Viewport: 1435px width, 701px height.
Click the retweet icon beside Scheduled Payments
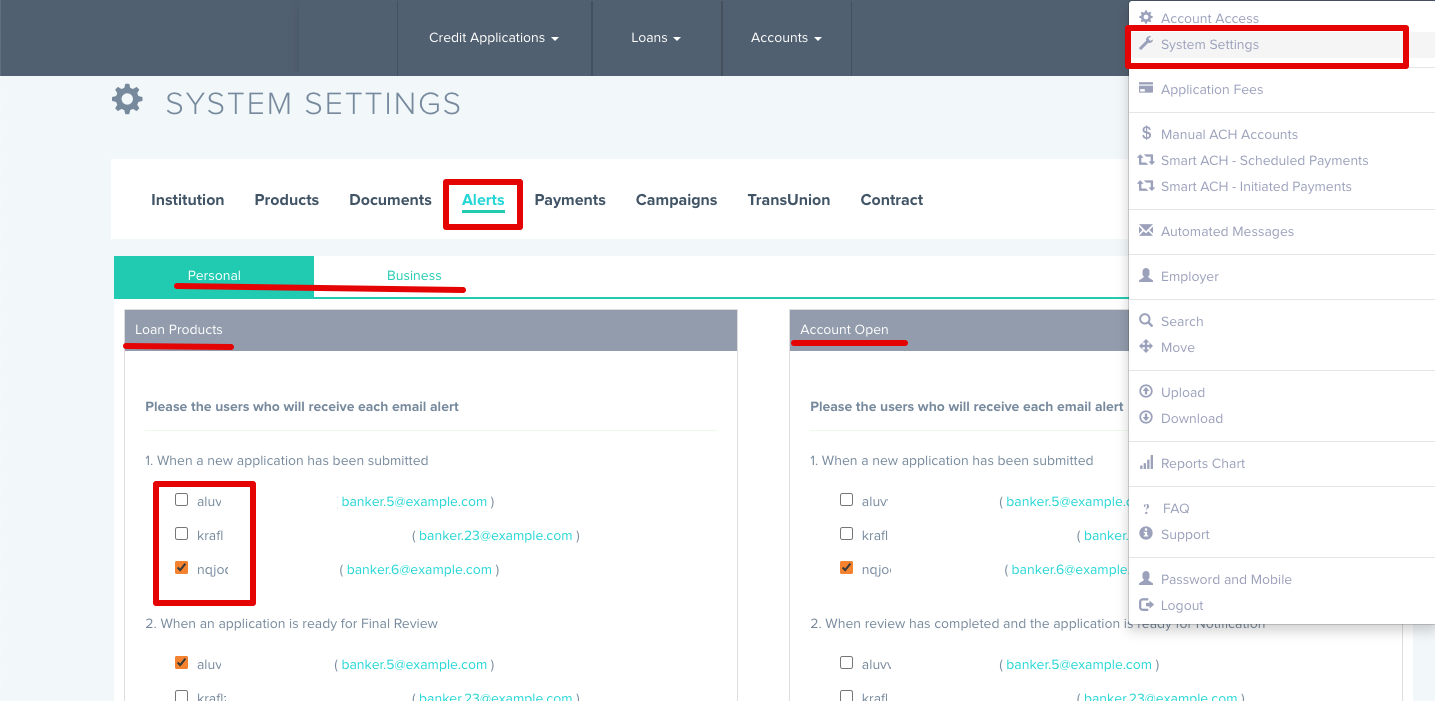point(1146,159)
